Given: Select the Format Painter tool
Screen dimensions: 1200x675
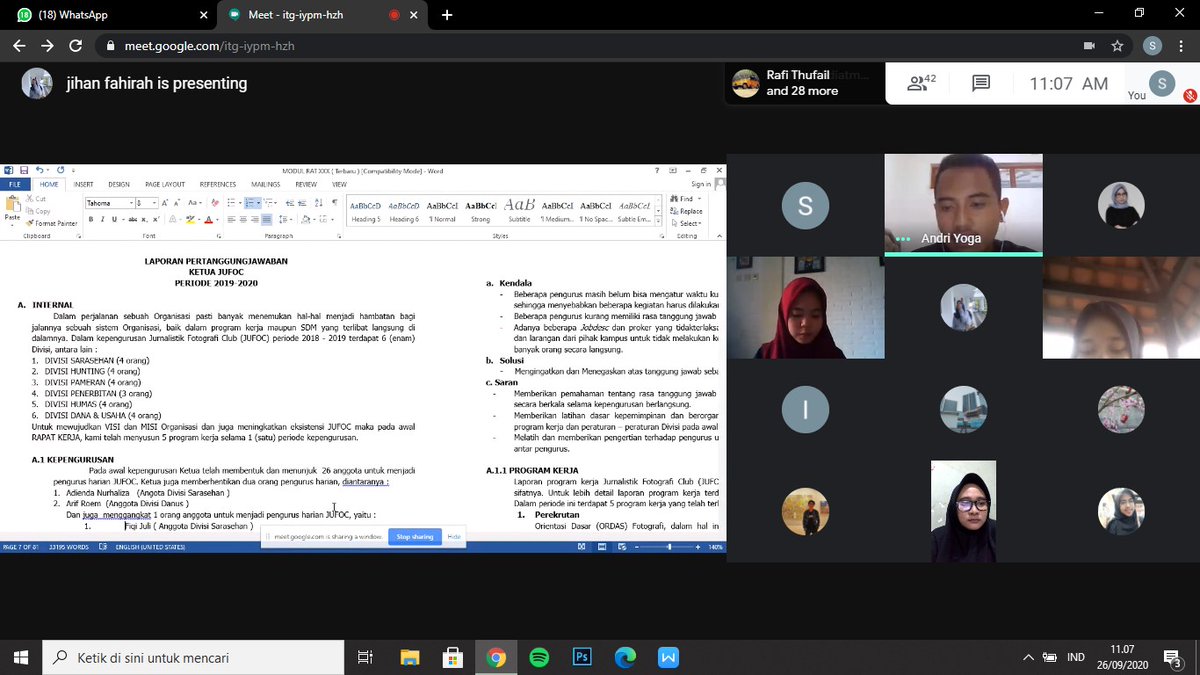Looking at the screenshot, I should point(53,223).
